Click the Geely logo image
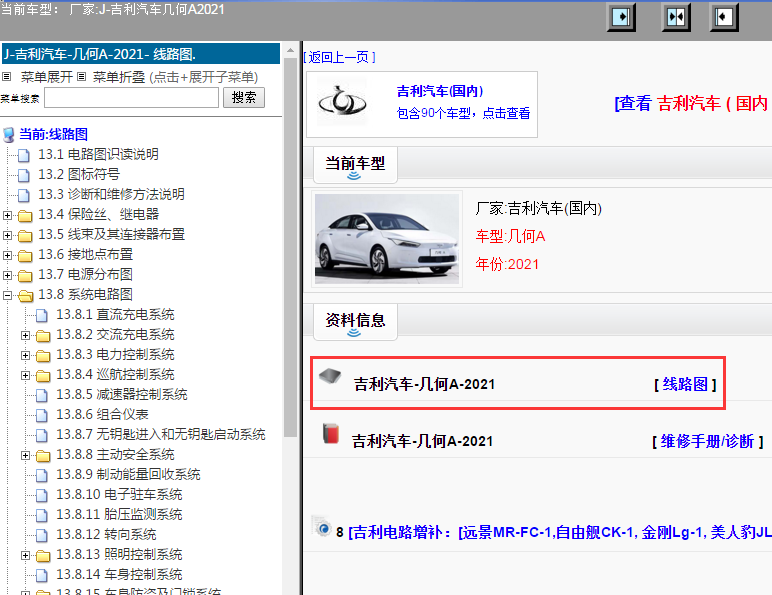This screenshot has width=772, height=595. tap(342, 102)
